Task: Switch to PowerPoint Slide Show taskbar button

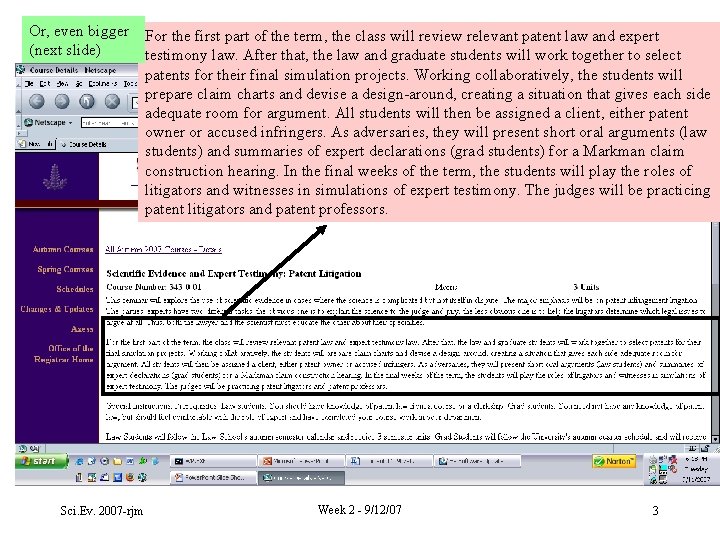Action: click(213, 478)
